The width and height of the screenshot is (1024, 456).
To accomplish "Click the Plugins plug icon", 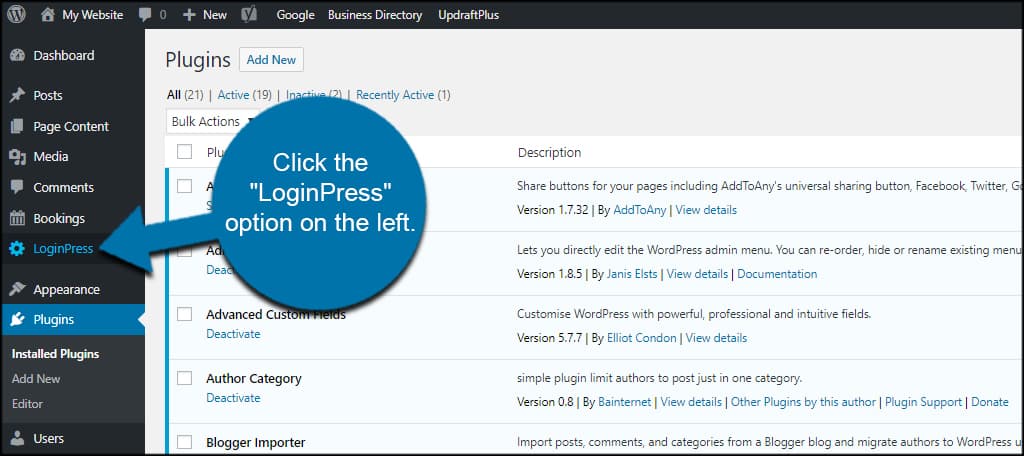I will click(18, 319).
